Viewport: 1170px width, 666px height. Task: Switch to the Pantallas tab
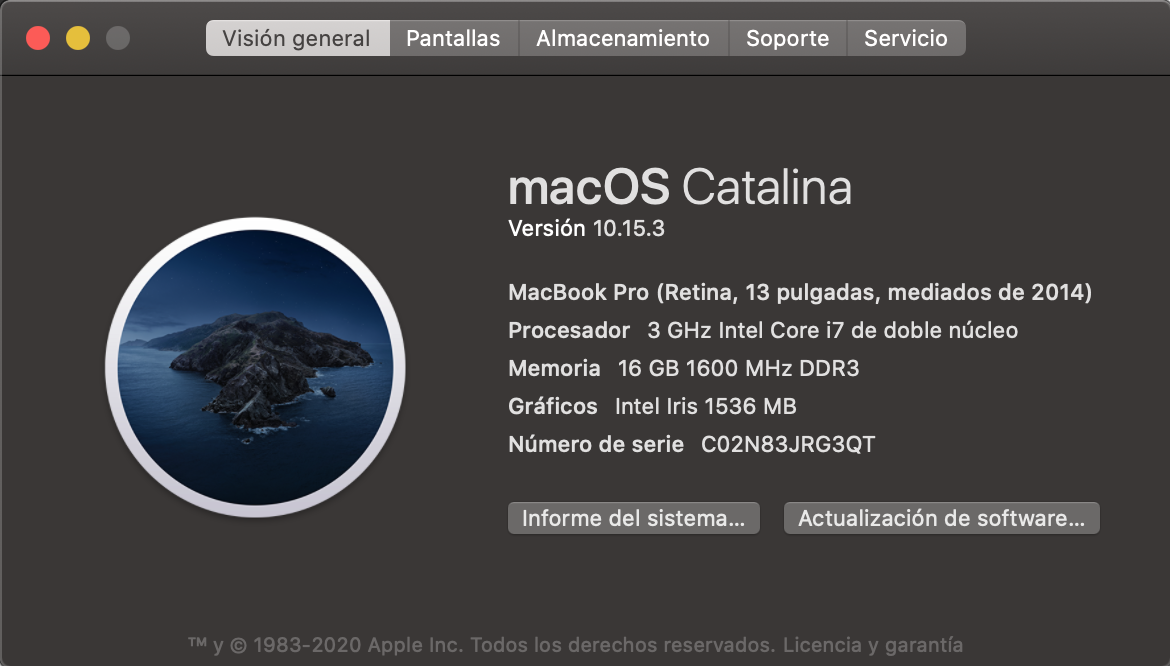point(454,38)
